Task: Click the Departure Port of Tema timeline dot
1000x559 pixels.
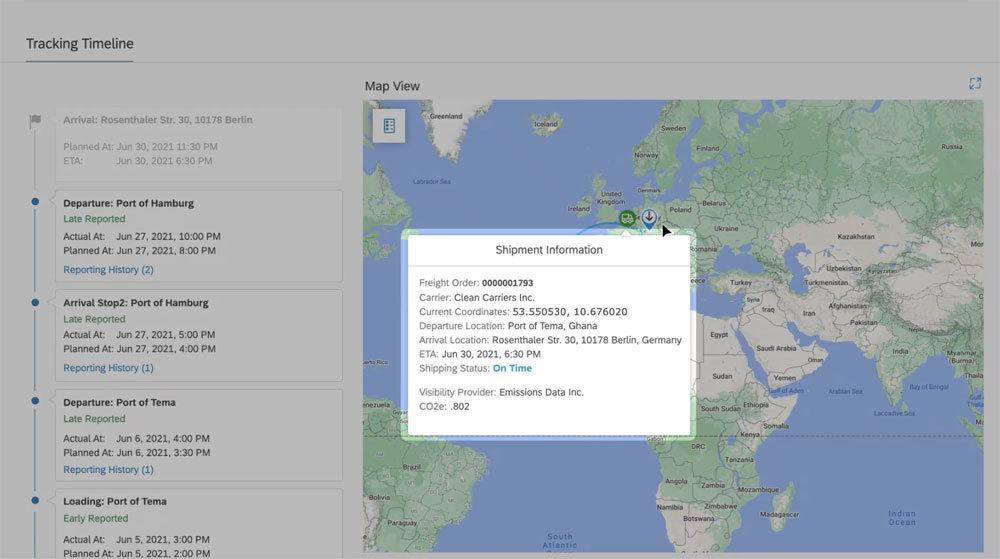Action: click(x=35, y=401)
